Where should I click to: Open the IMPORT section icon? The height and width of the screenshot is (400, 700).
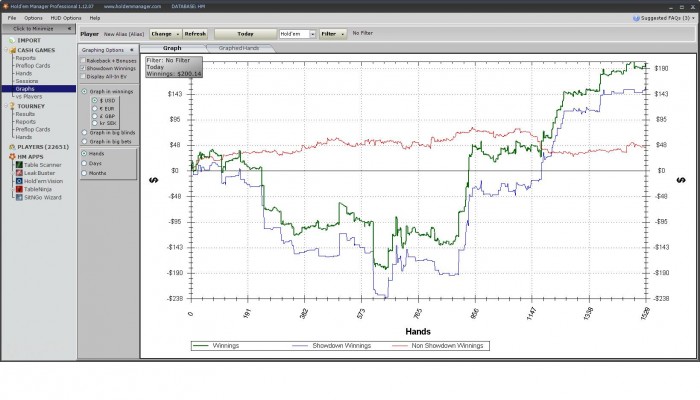pos(12,40)
